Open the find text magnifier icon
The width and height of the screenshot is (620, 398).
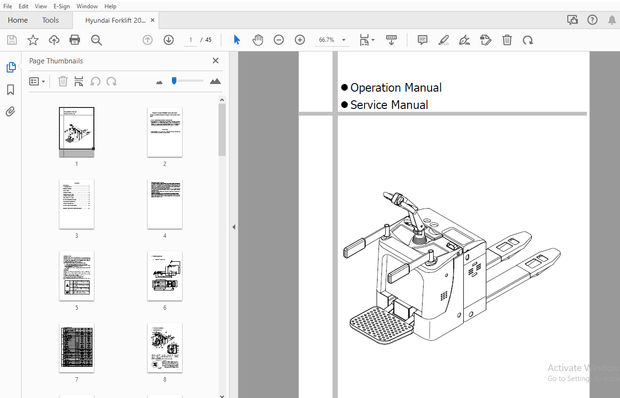(x=96, y=40)
